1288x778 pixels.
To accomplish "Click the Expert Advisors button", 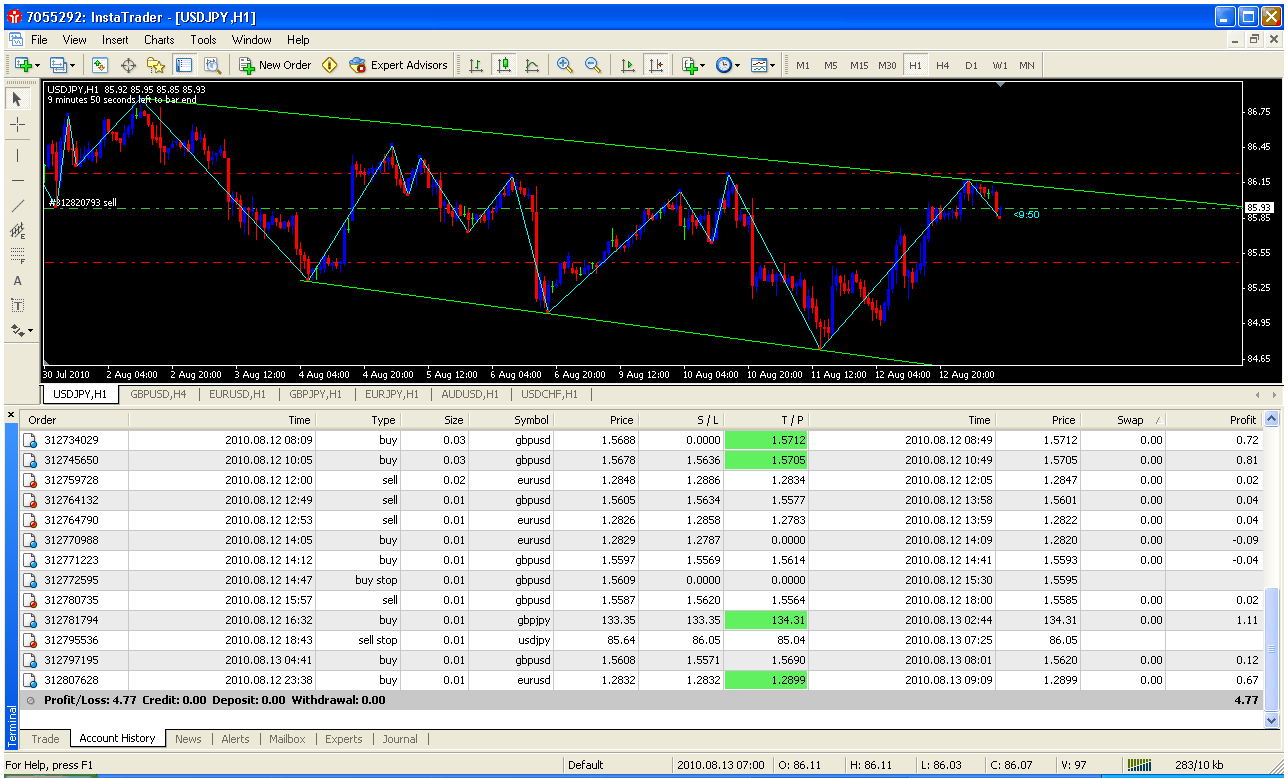I will click(x=398, y=65).
